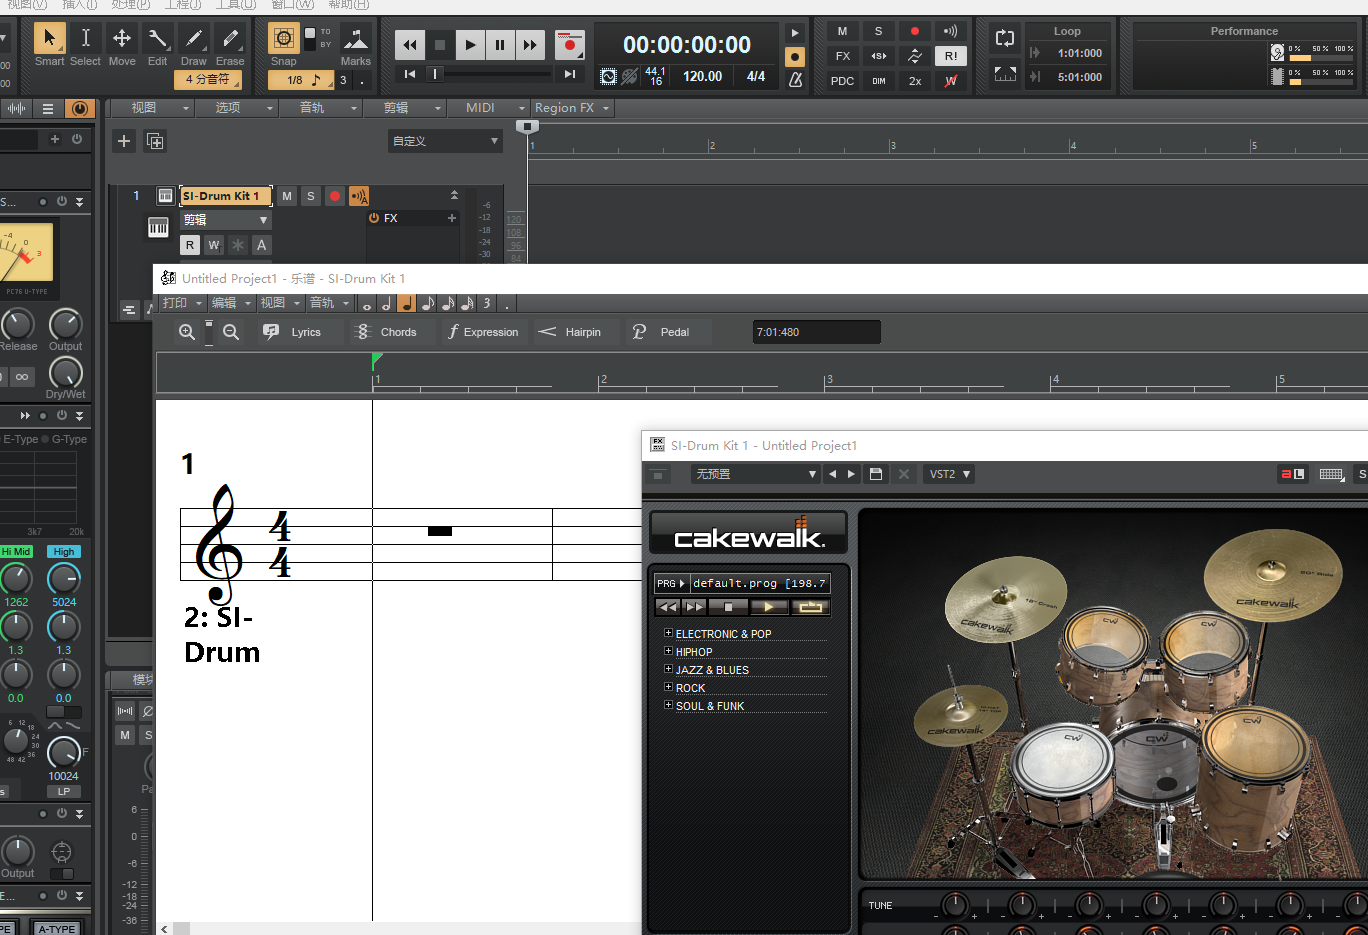Open the 打印 menu in staff view
This screenshot has width=1368, height=935.
182,303
